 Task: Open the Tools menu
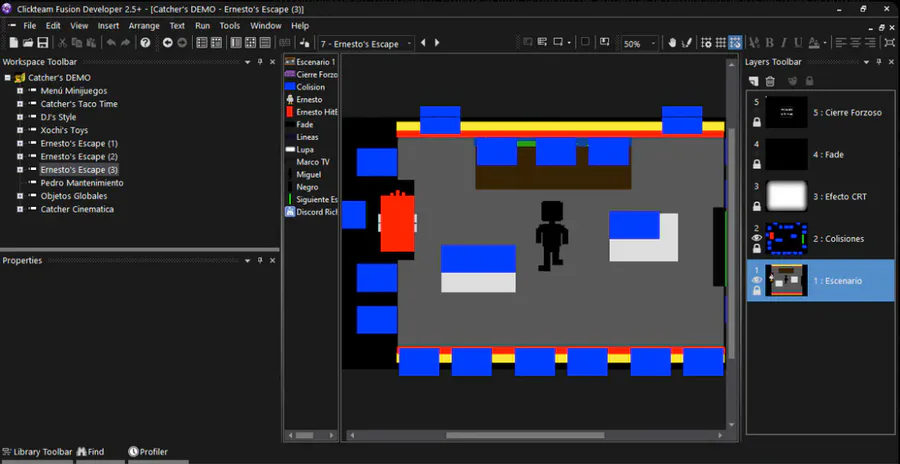click(x=230, y=26)
